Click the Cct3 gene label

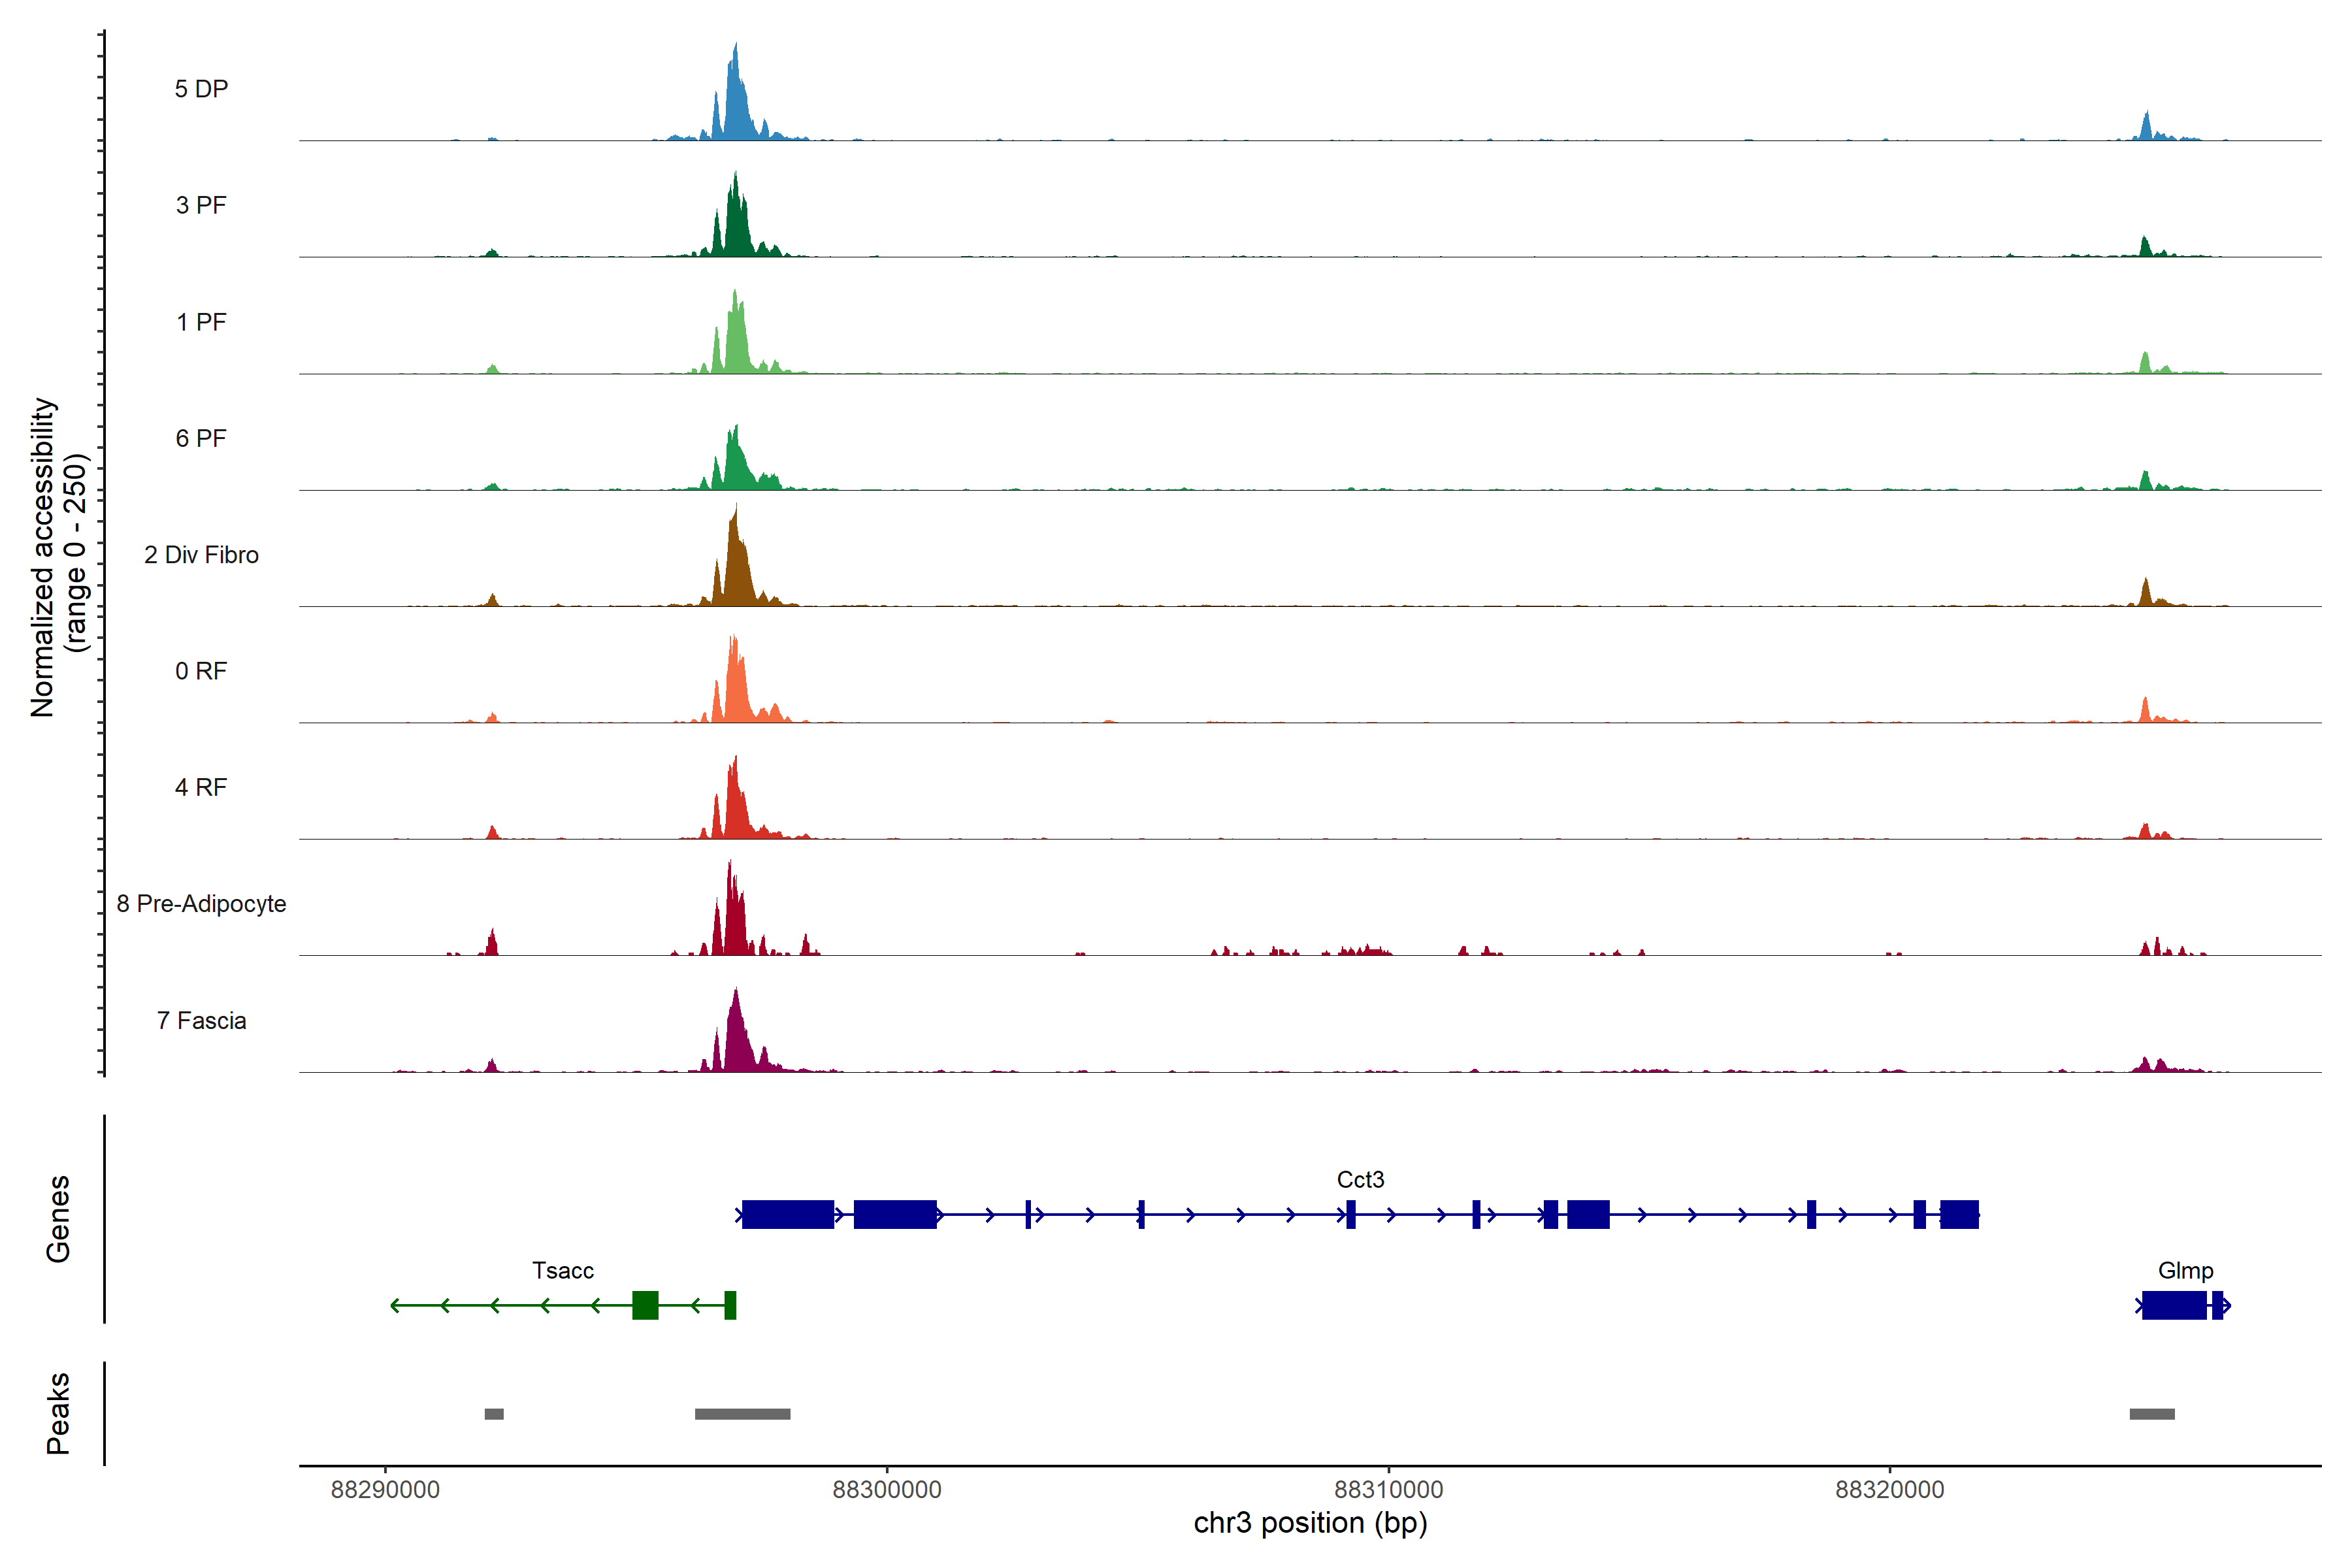[1360, 1180]
